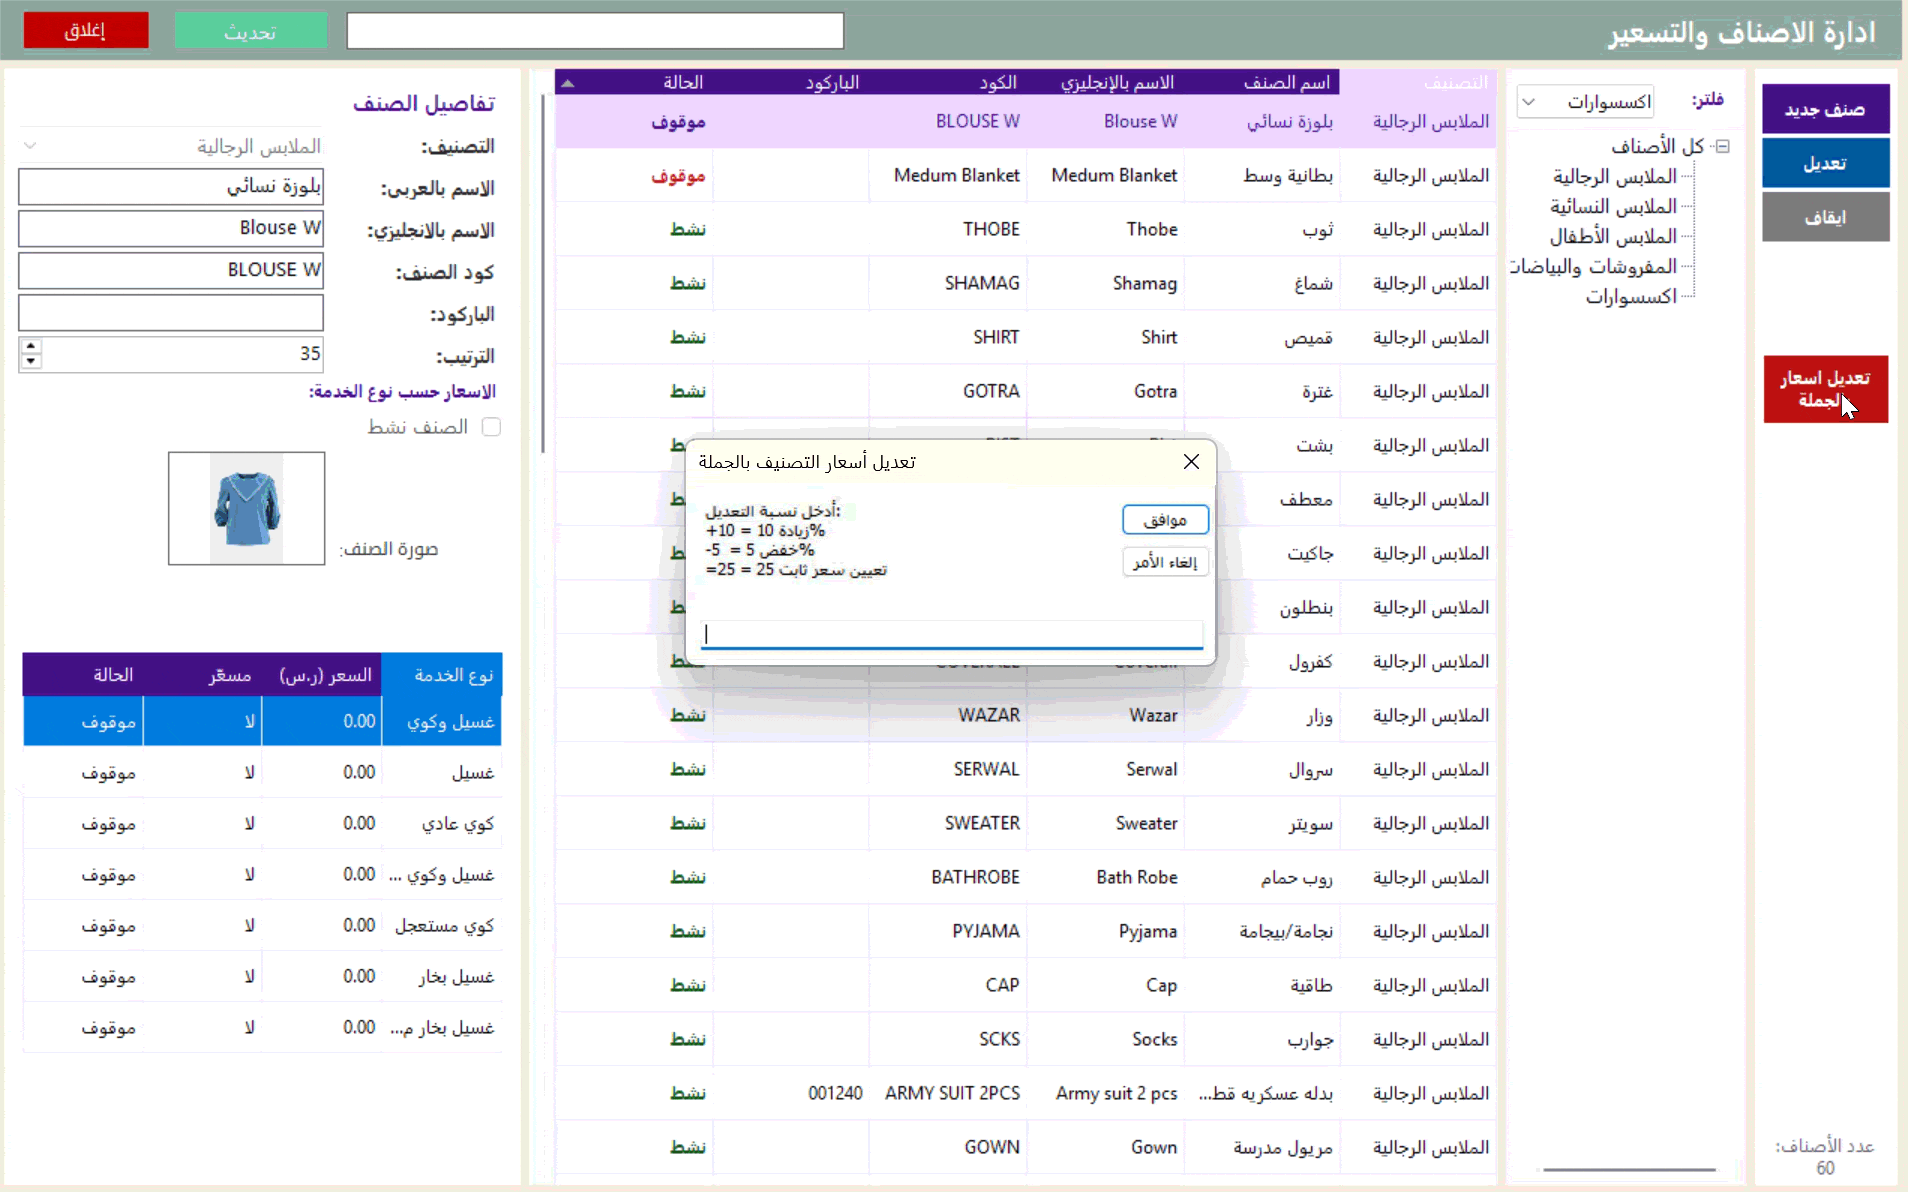
Task: Click the search field in top bar
Action: (x=595, y=30)
